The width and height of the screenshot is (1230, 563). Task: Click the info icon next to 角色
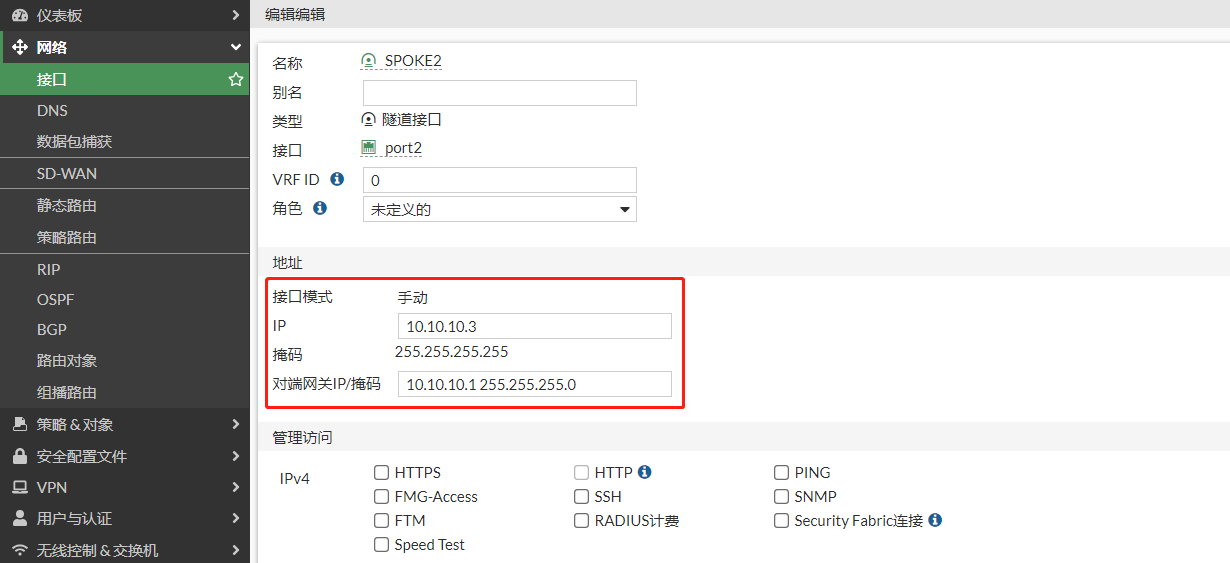coord(320,208)
